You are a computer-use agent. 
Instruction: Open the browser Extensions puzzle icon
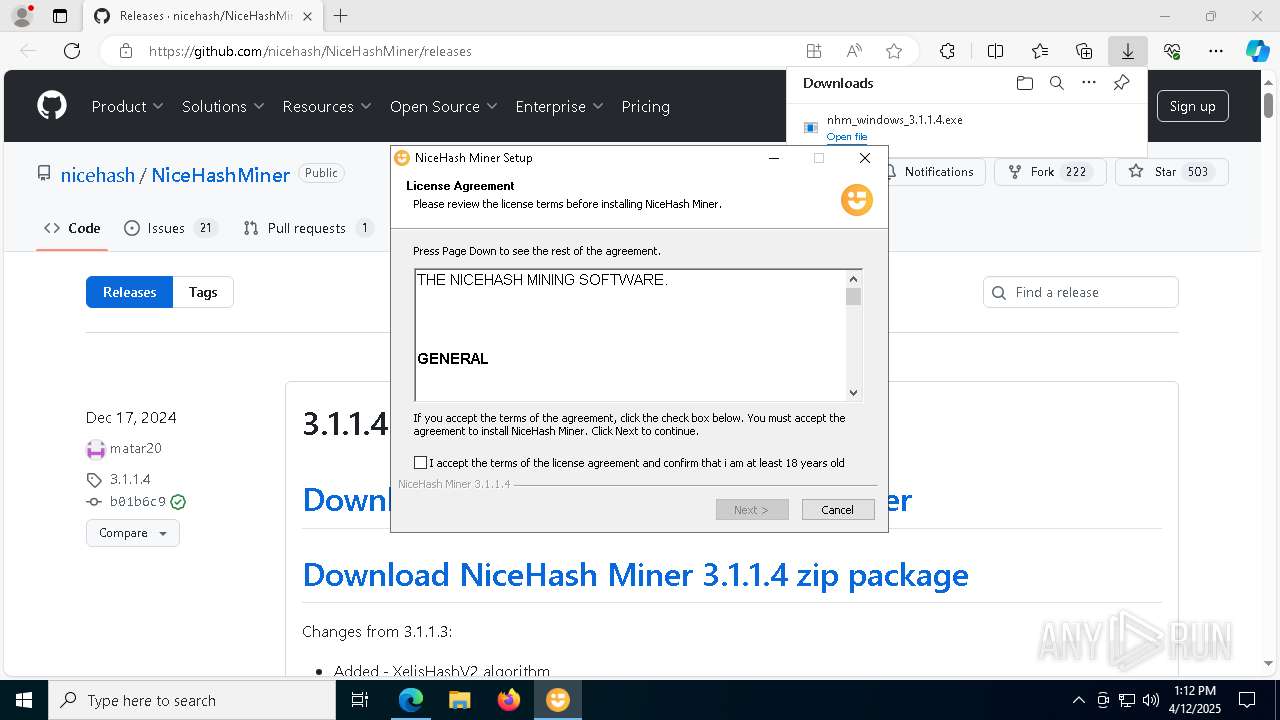click(947, 51)
